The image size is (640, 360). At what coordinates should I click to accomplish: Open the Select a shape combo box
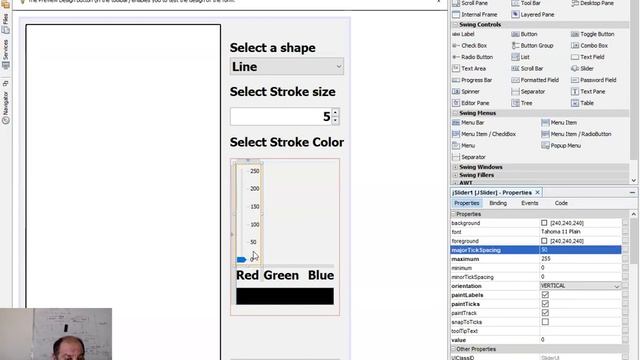tap(287, 67)
